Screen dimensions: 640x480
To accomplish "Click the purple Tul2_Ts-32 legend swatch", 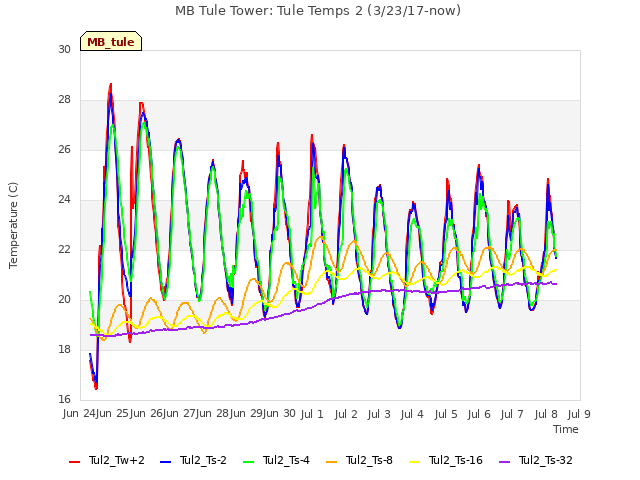I will (x=504, y=462).
